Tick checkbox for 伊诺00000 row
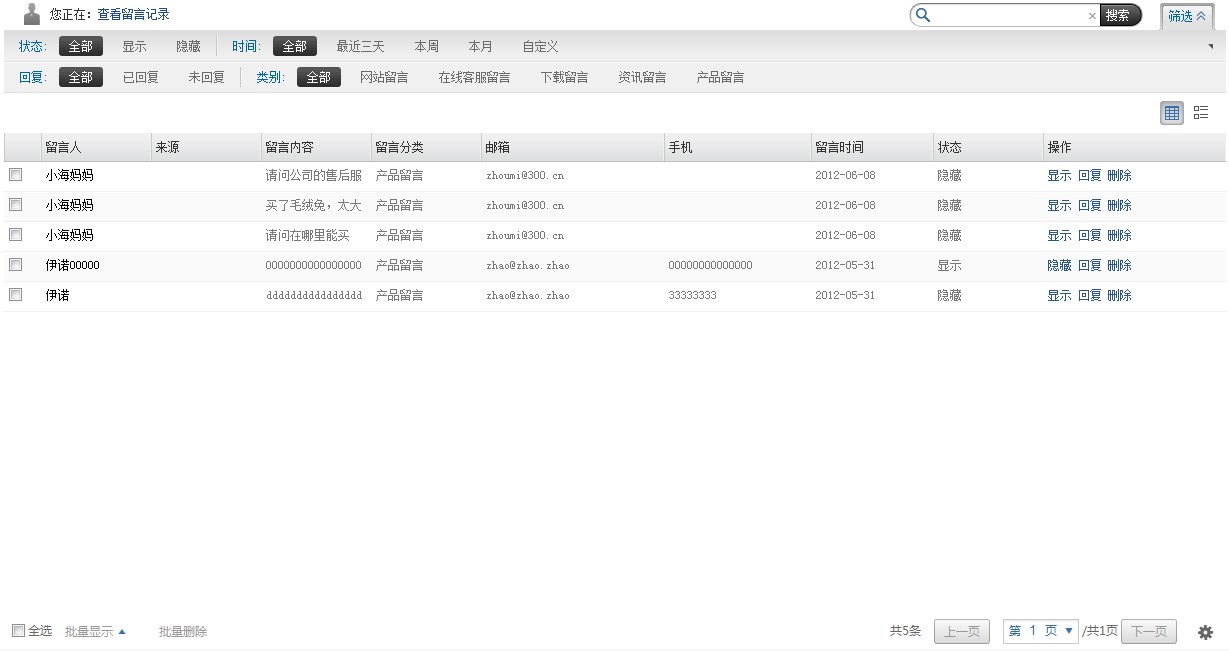Screen dimensions: 1229x651 (x=16, y=265)
